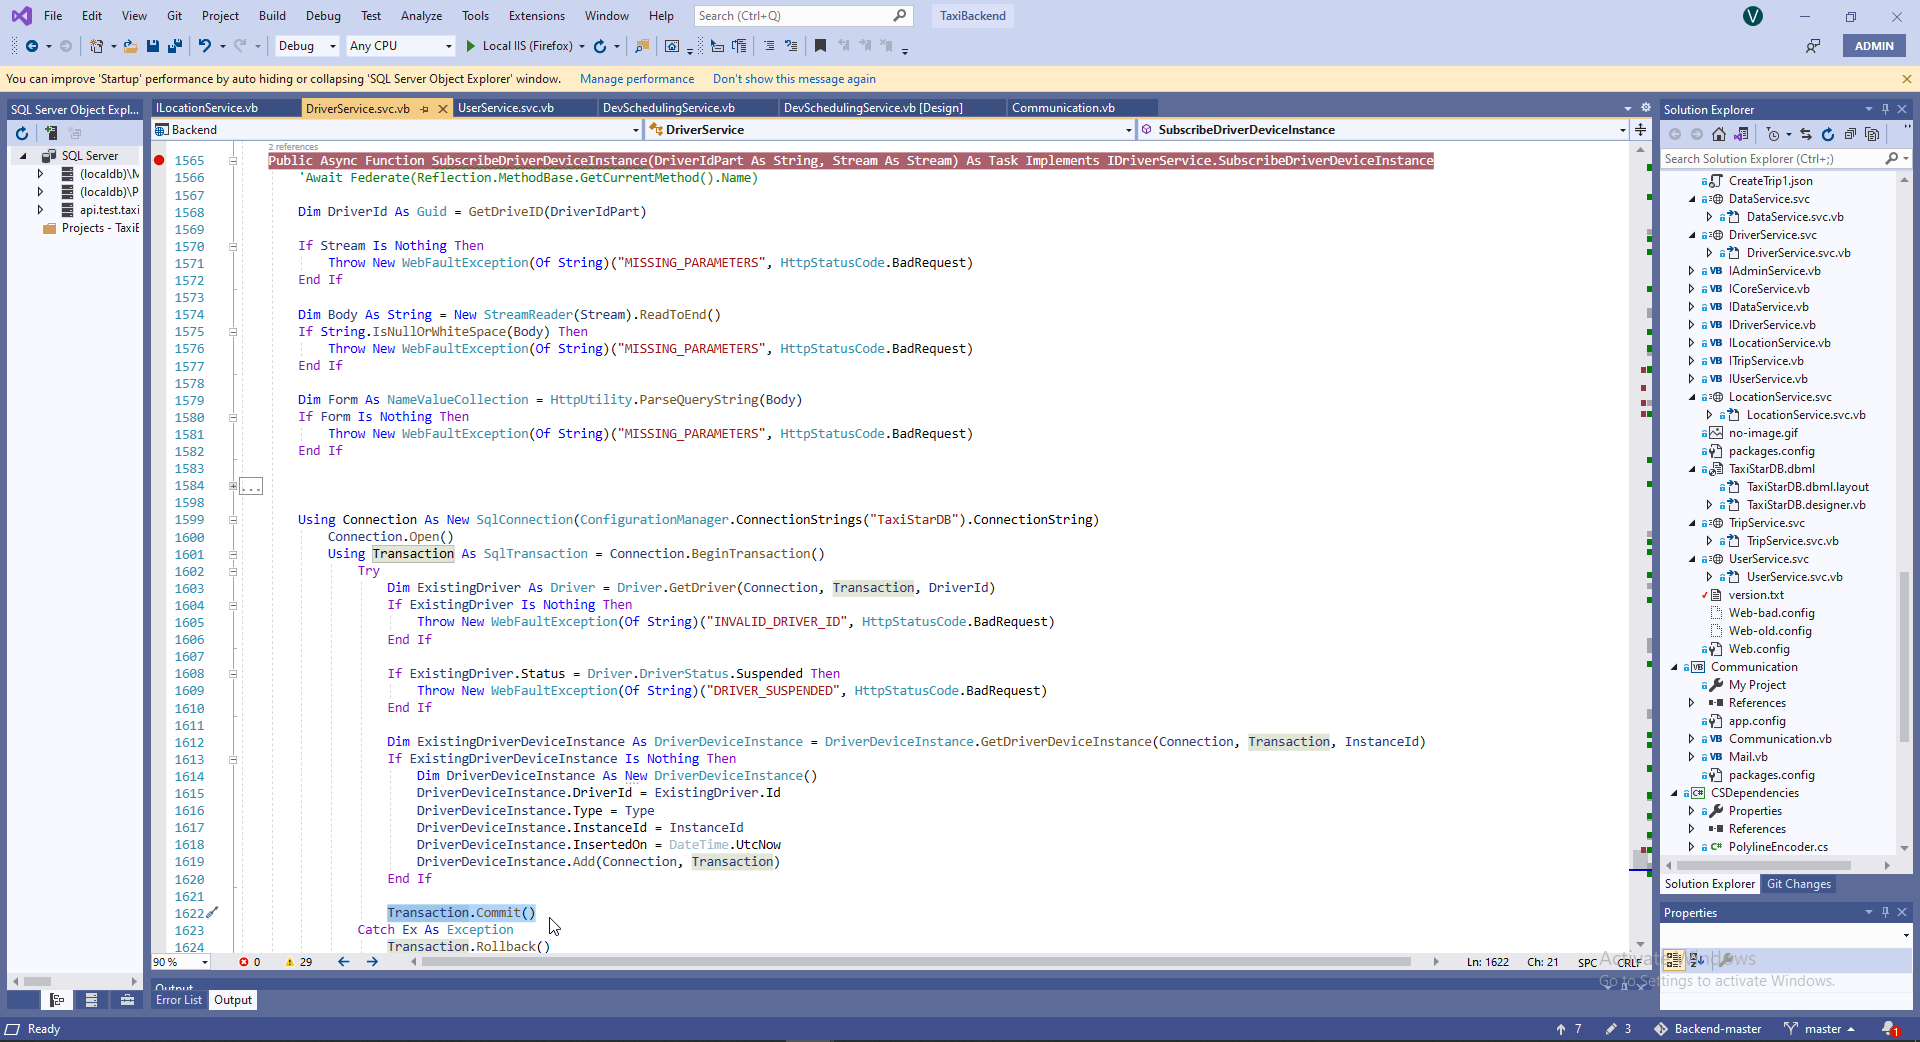The image size is (1920, 1042).
Task: Click Don't show this message again
Action: click(793, 79)
